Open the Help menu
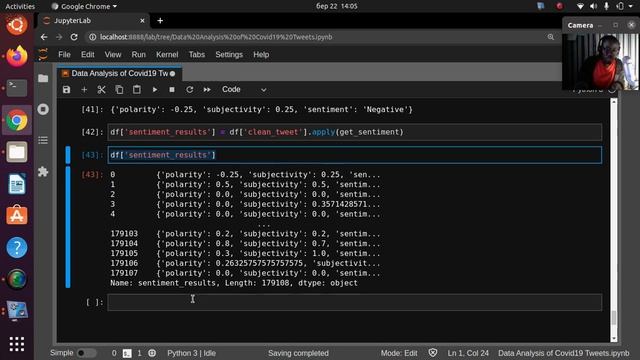This screenshot has height=360, width=640. click(x=261, y=55)
